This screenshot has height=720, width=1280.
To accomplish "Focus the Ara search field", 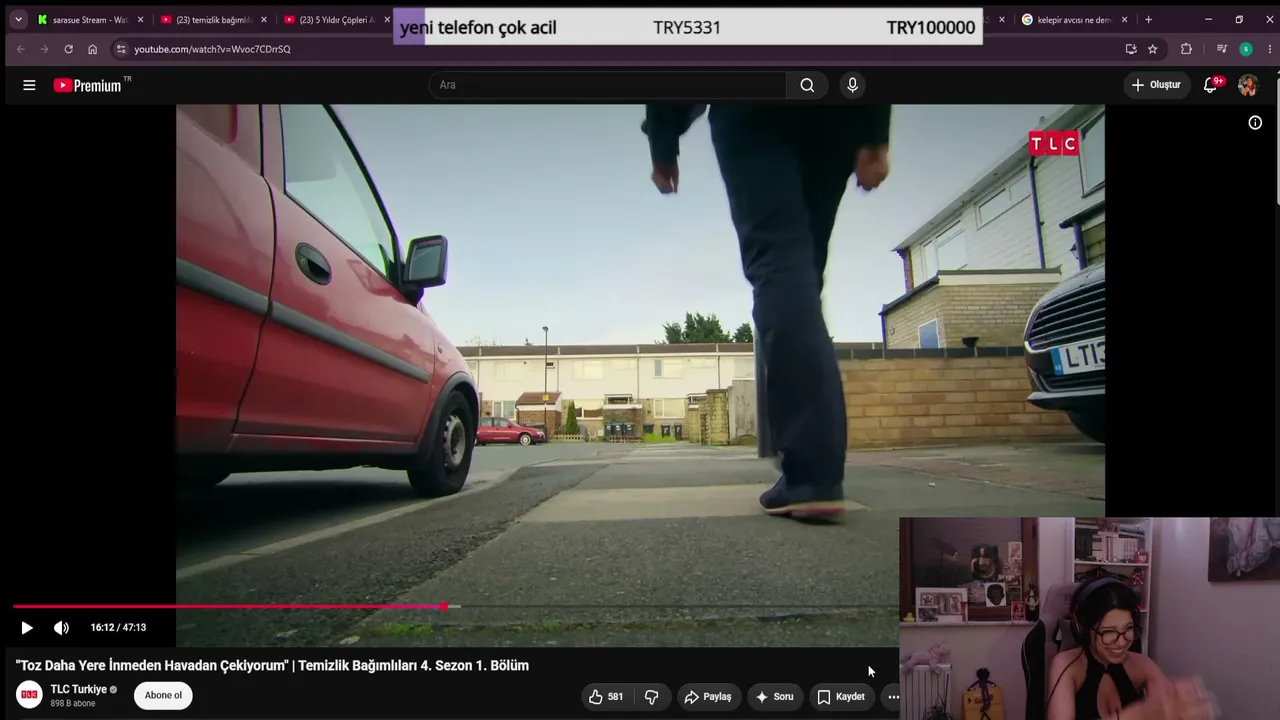I will [608, 85].
